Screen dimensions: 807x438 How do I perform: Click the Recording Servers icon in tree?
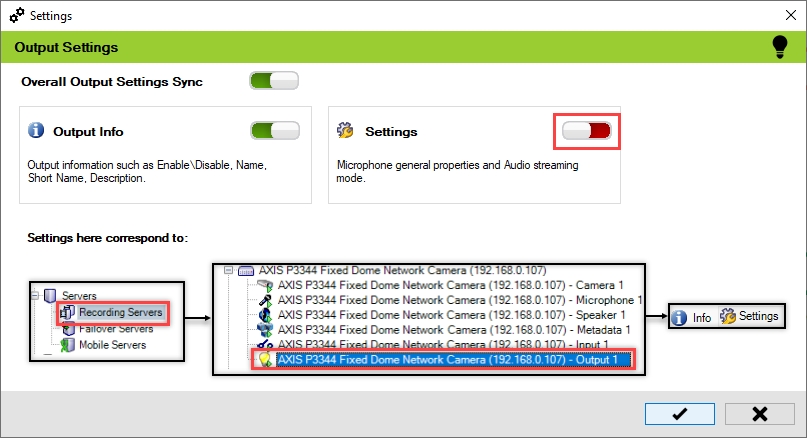pyautogui.click(x=68, y=313)
